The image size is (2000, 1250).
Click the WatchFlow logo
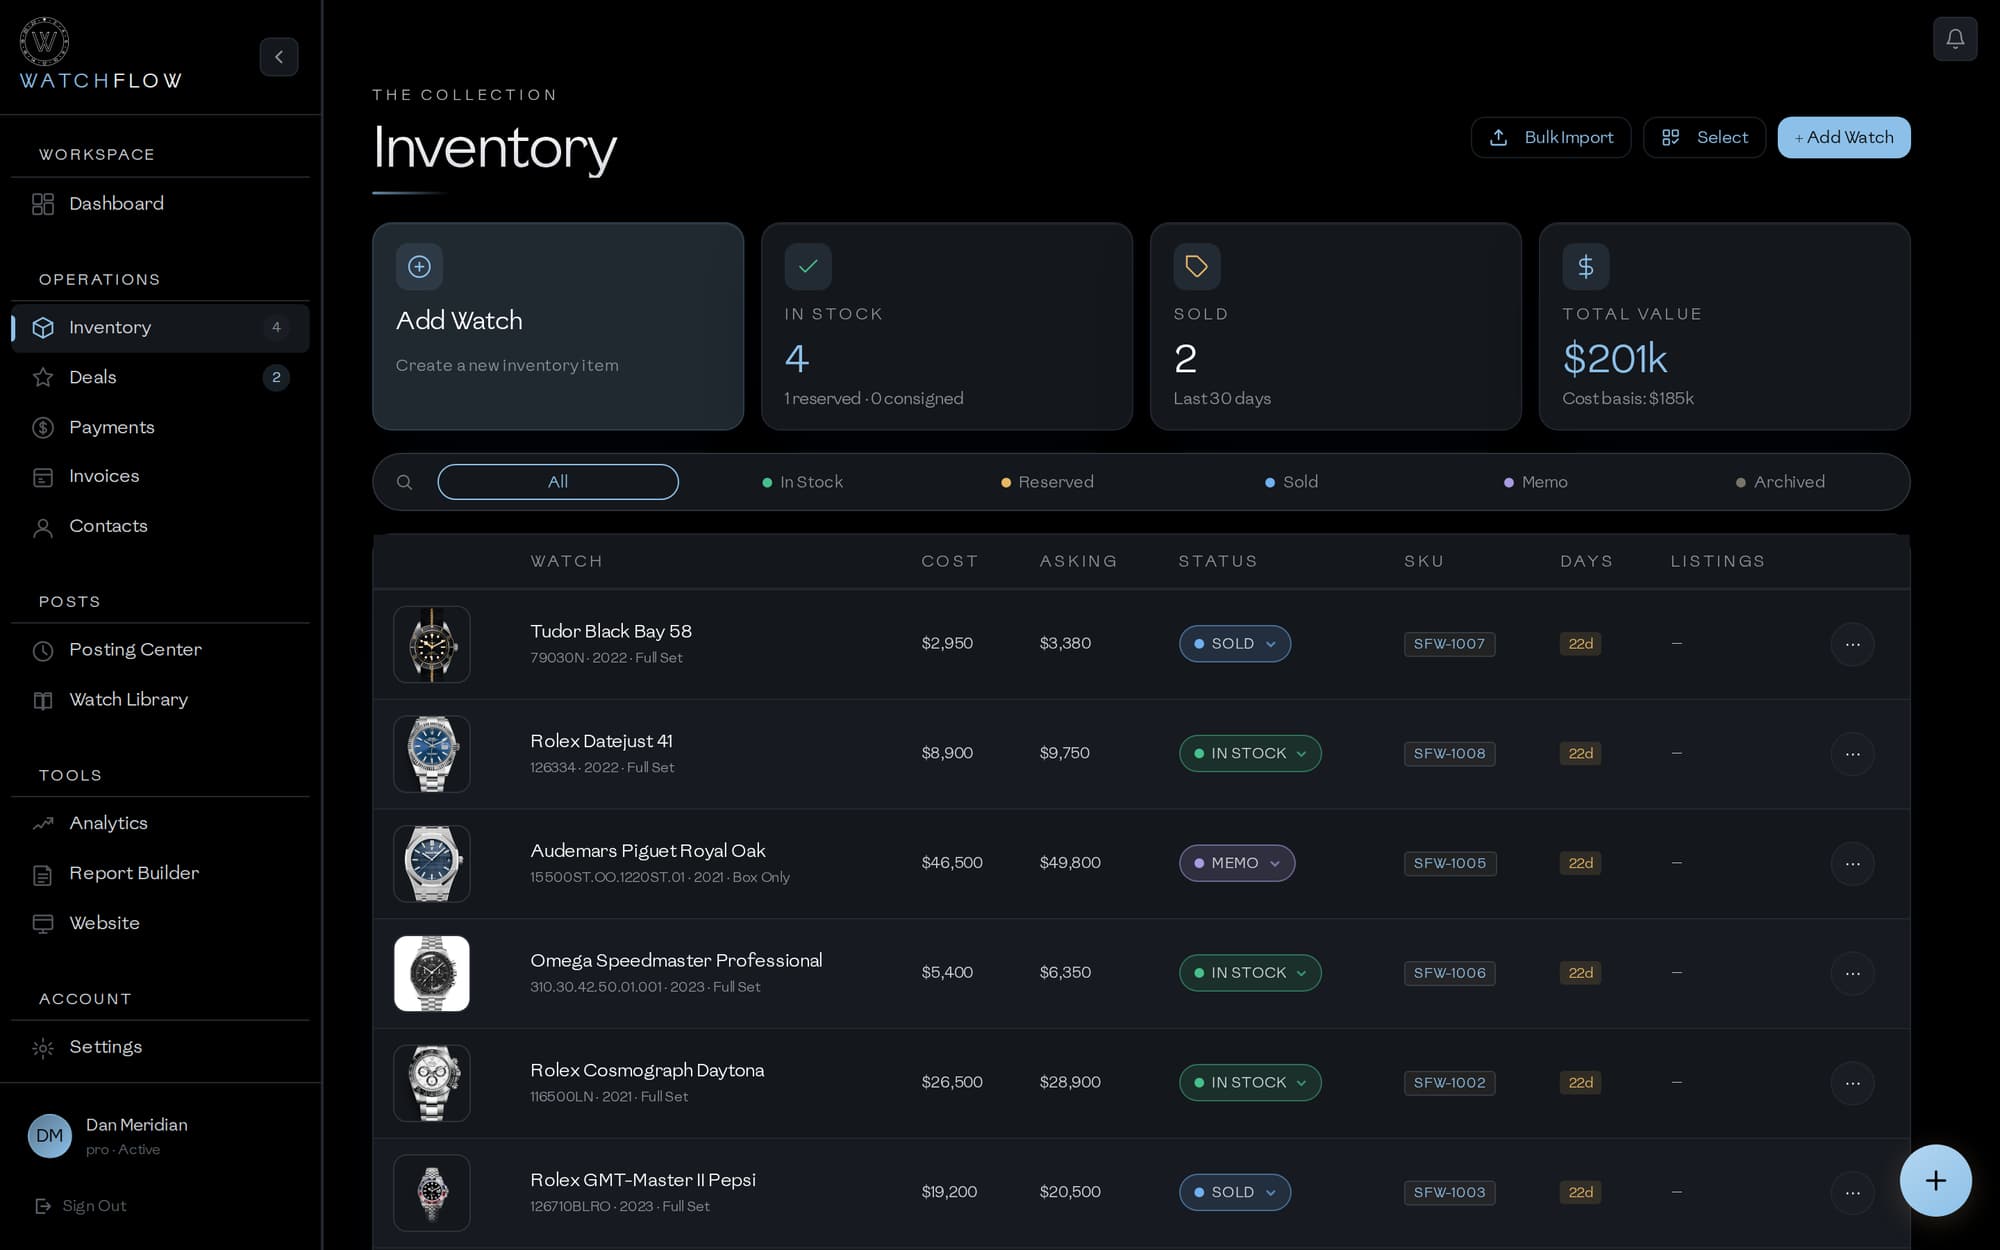[x=100, y=54]
